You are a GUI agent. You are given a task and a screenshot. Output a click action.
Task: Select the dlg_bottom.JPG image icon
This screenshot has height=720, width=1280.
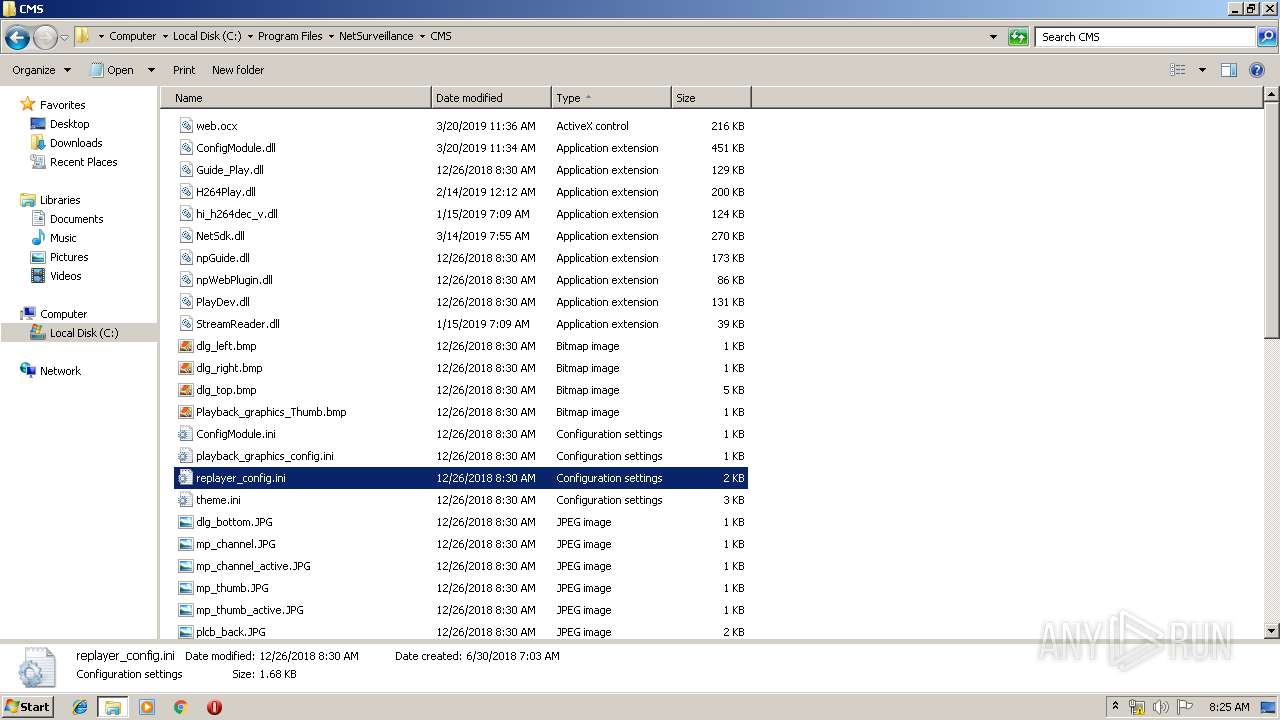pyautogui.click(x=186, y=522)
